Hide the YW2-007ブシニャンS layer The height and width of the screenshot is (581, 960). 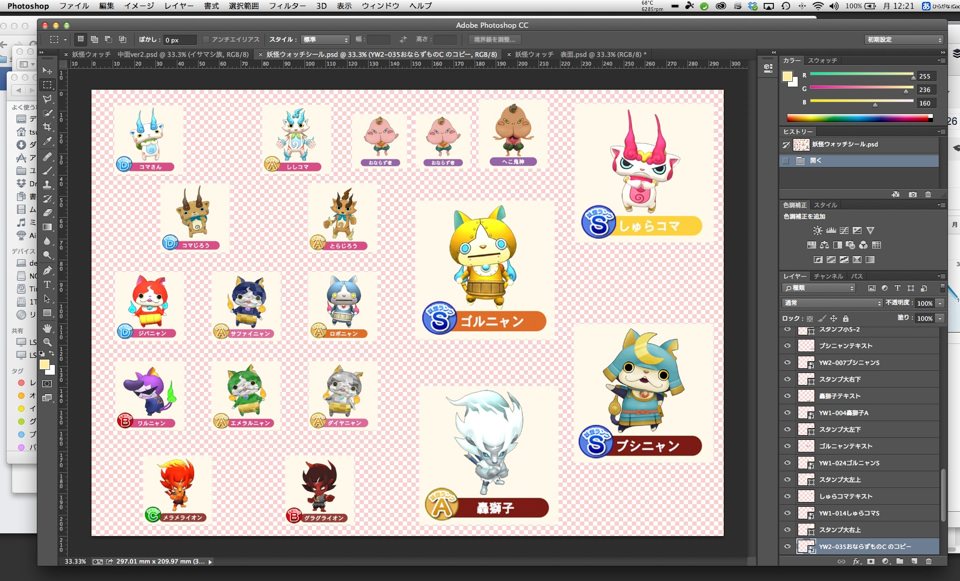tap(787, 362)
